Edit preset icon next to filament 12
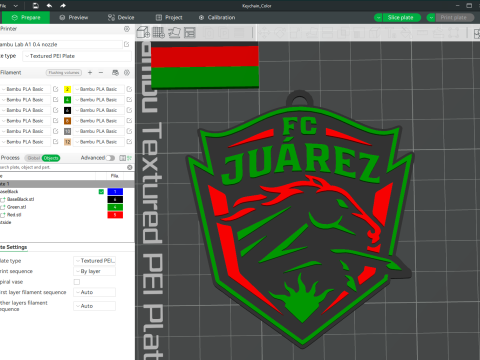The image size is (480, 360). 129,142
